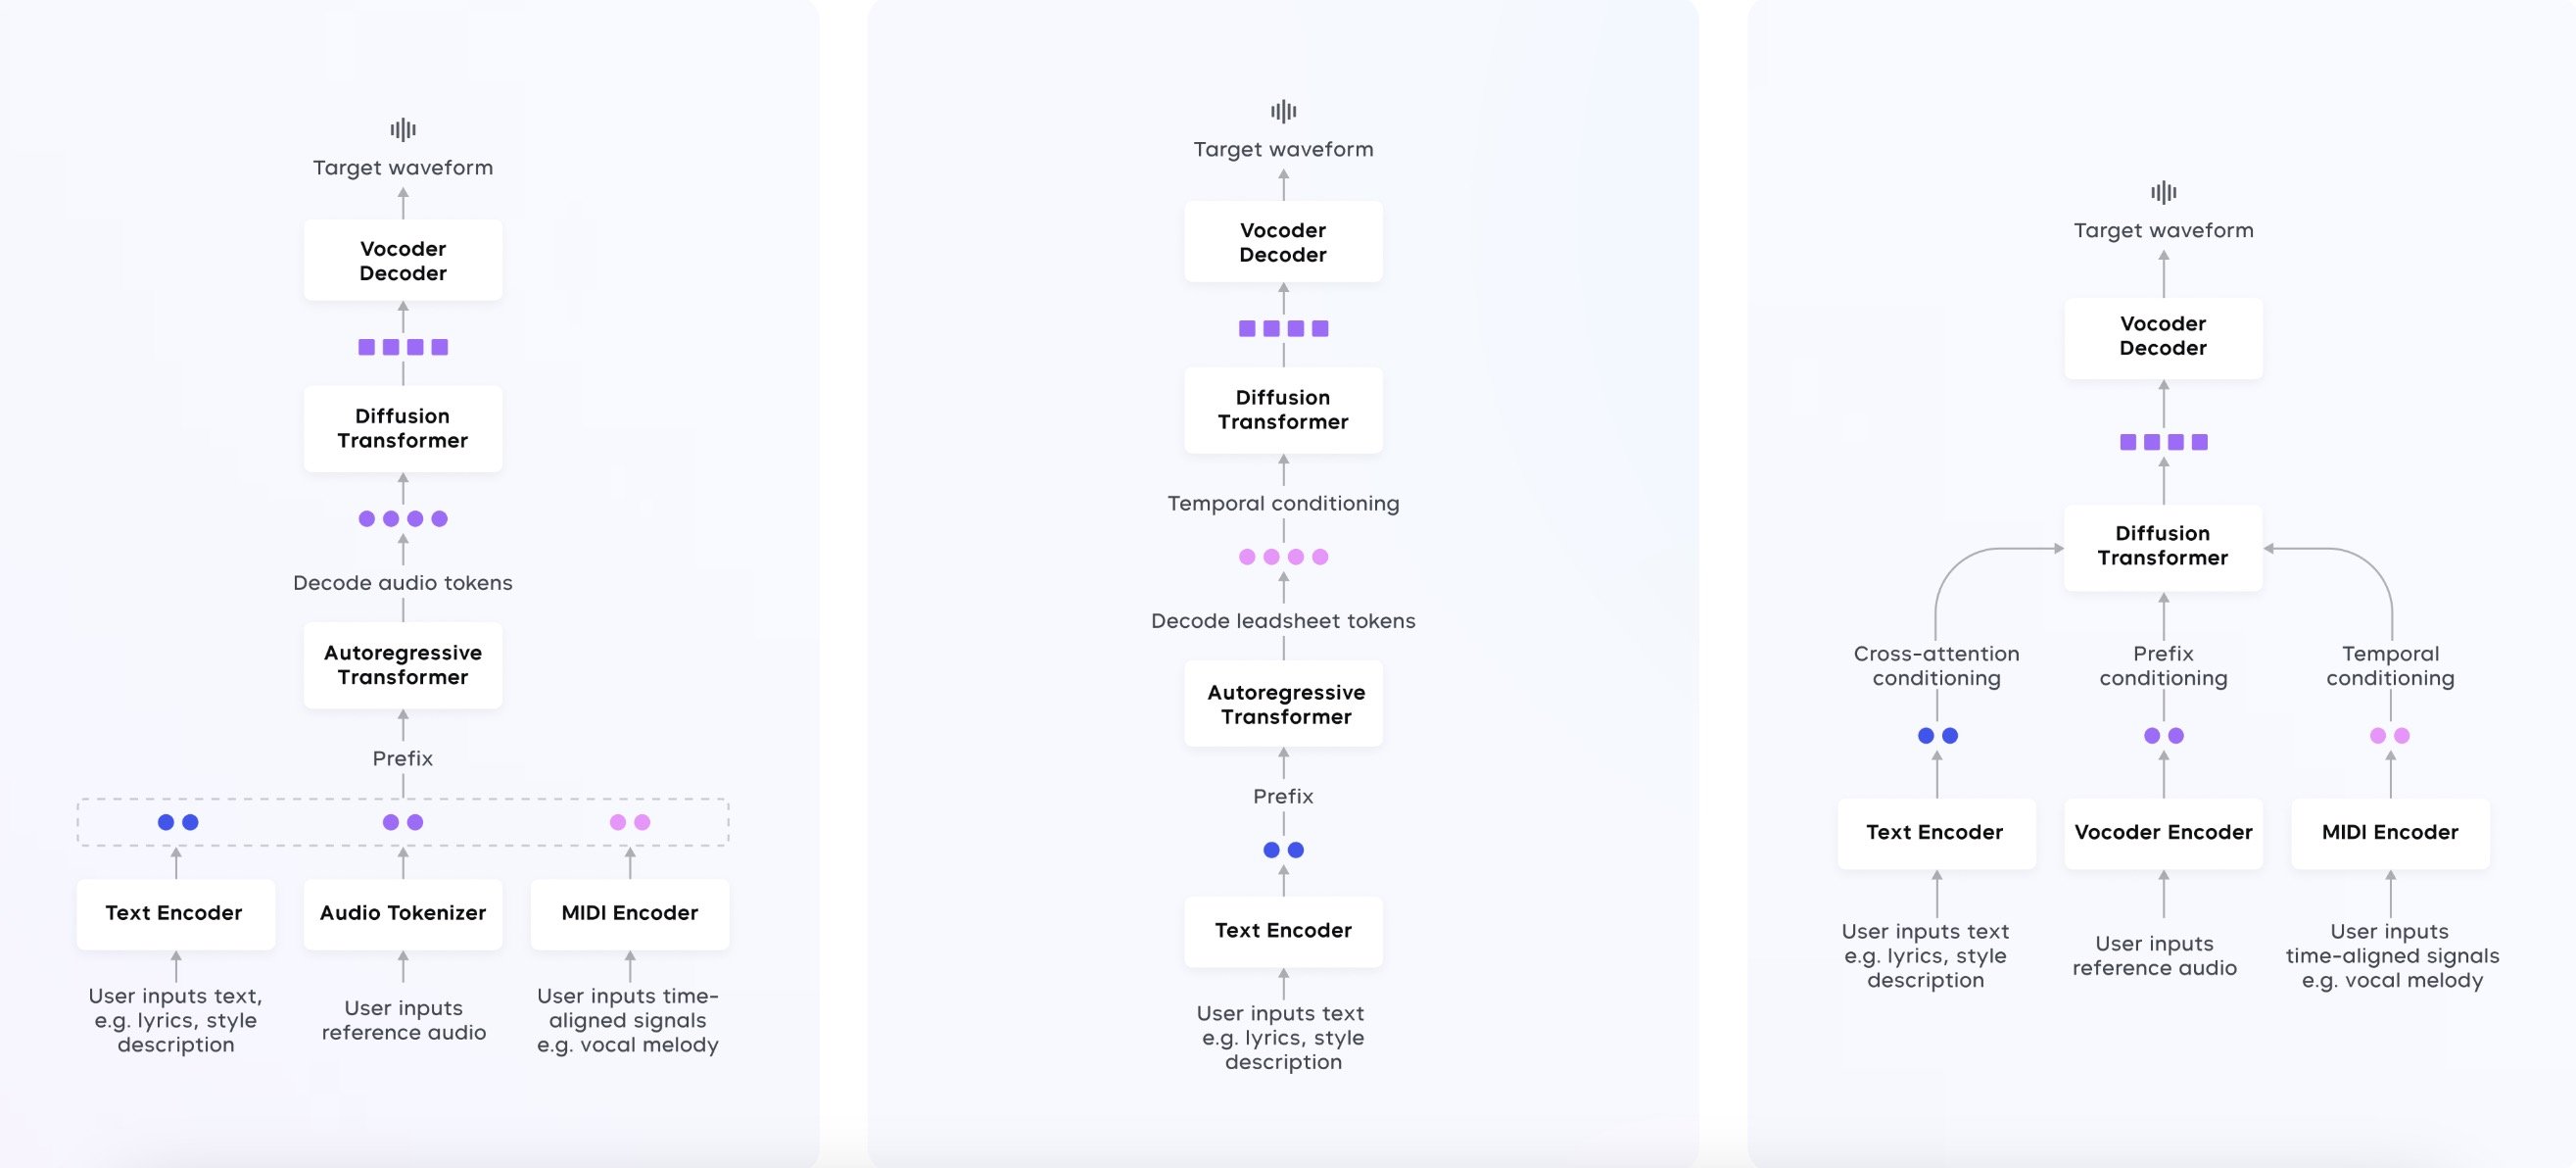Click the middle diagram's Text Encoder box
The height and width of the screenshot is (1168, 2576).
click(x=1283, y=931)
